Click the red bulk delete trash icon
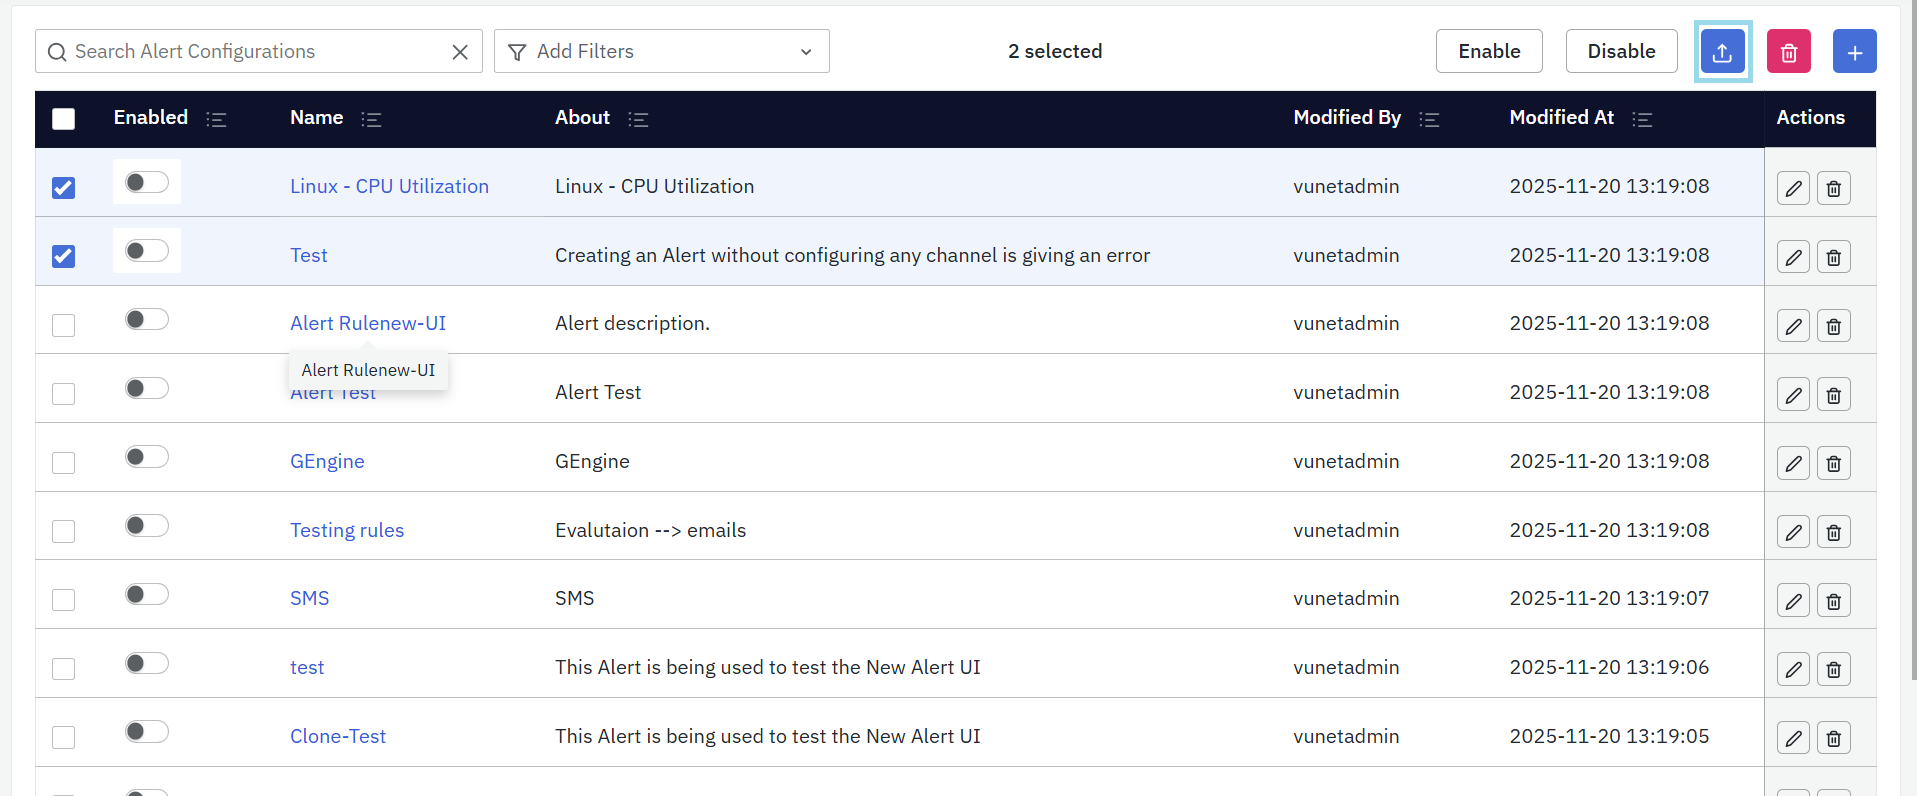Image resolution: width=1917 pixels, height=796 pixels. pos(1789,52)
